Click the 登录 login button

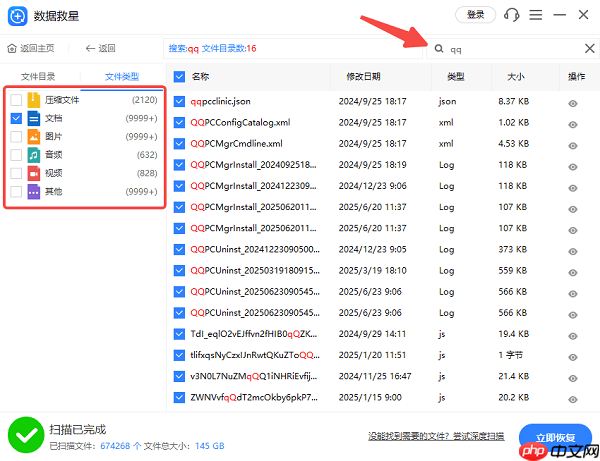(x=476, y=15)
